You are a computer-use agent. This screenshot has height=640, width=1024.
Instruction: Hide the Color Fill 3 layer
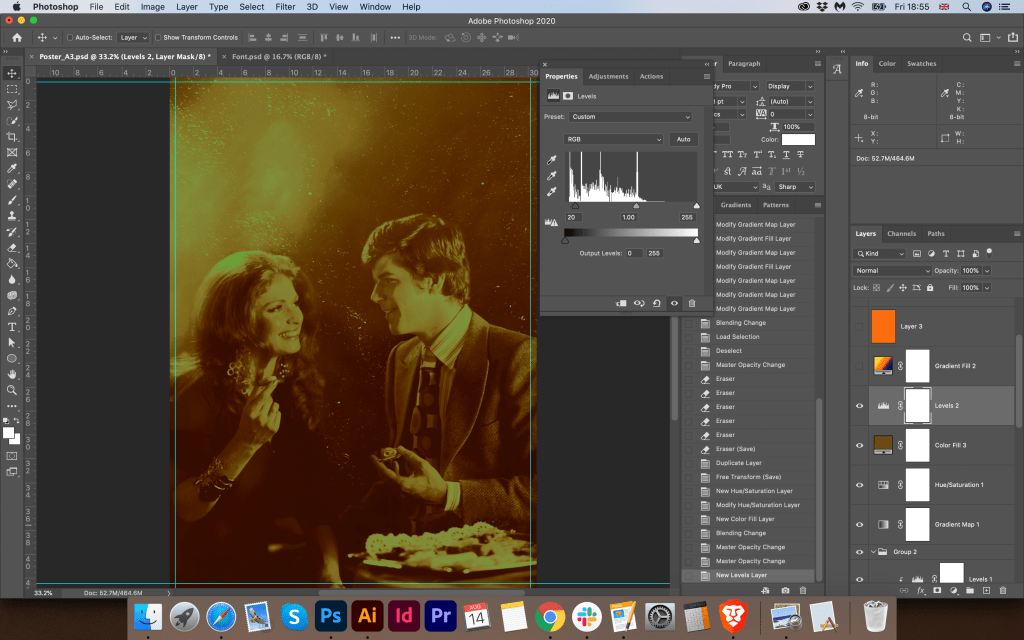coord(859,445)
